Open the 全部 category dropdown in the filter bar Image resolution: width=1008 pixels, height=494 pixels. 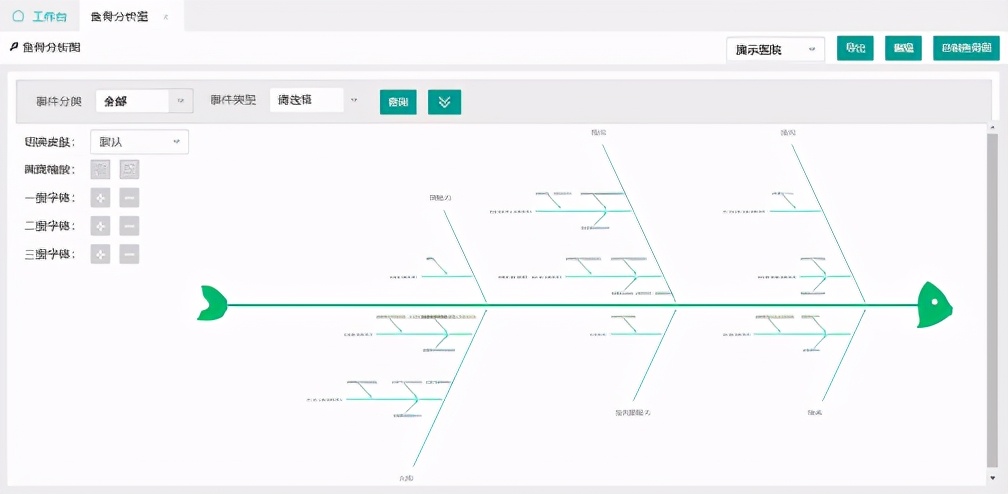coord(144,101)
